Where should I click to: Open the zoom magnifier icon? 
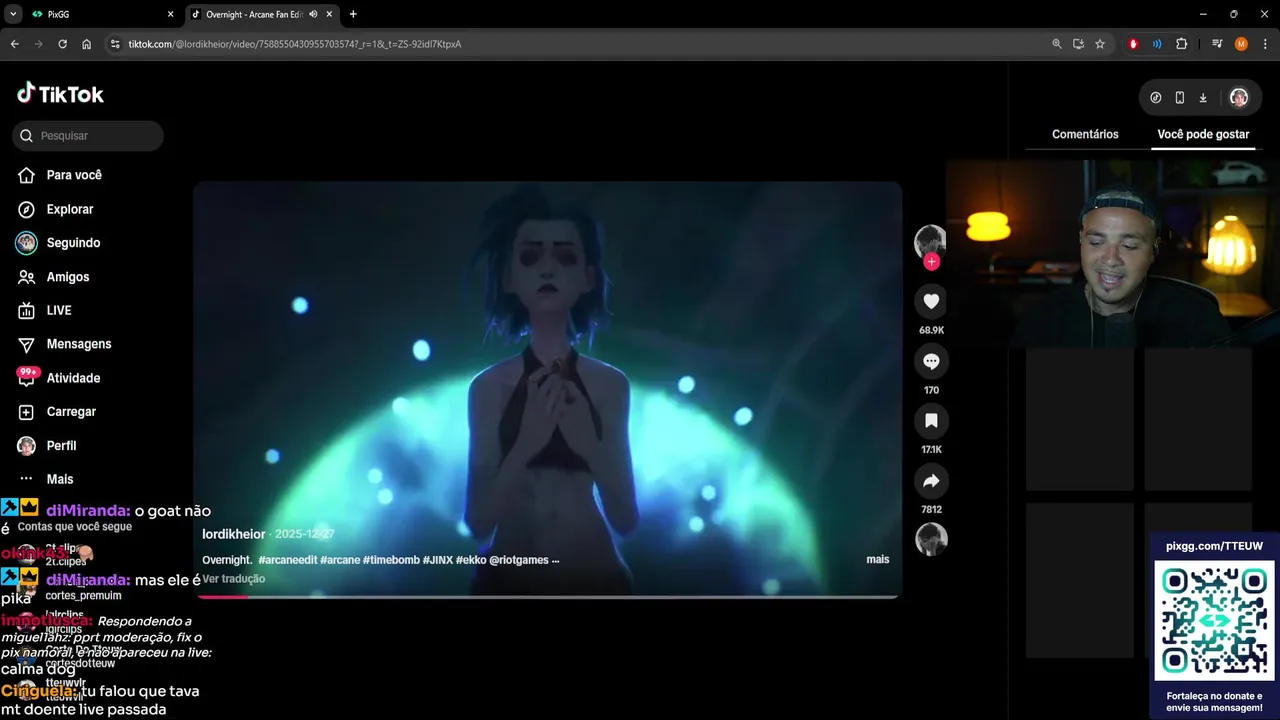[1057, 44]
